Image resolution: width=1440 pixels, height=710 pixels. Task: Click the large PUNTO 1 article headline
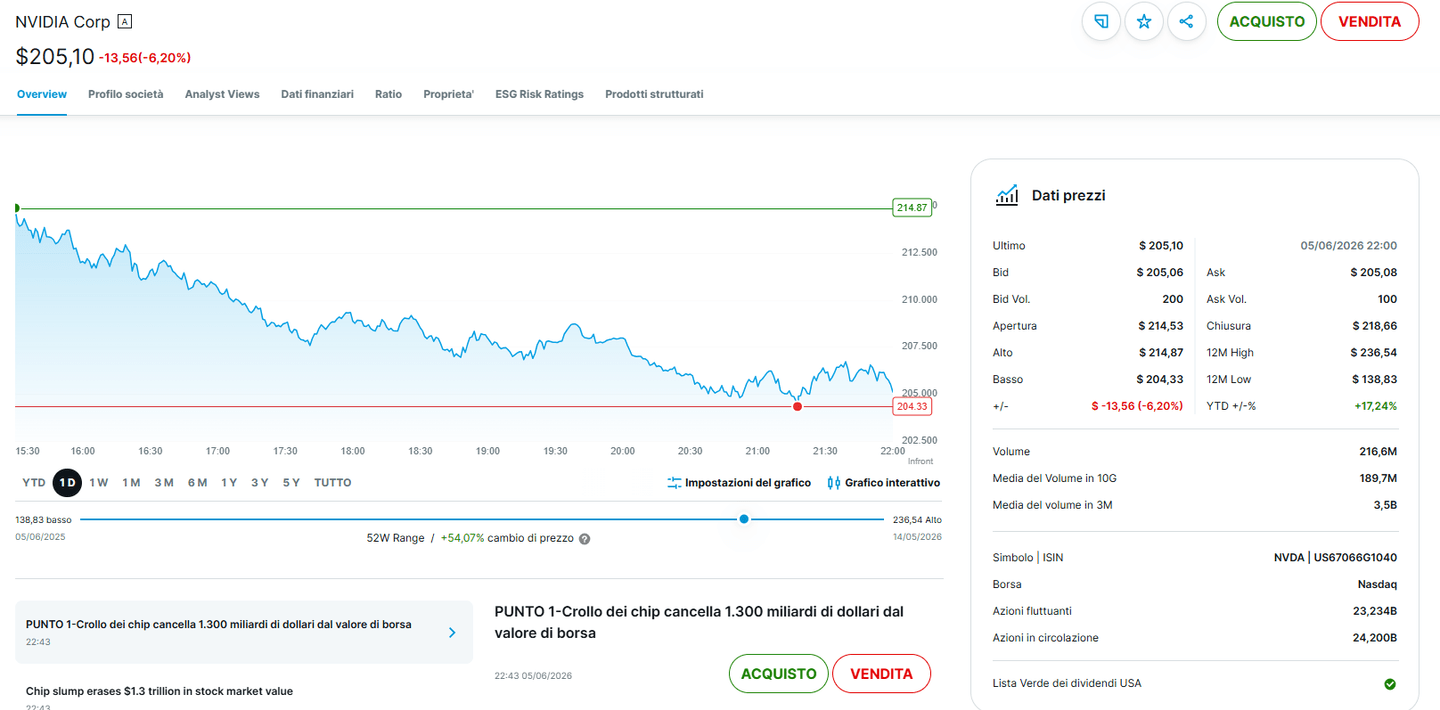click(699, 621)
